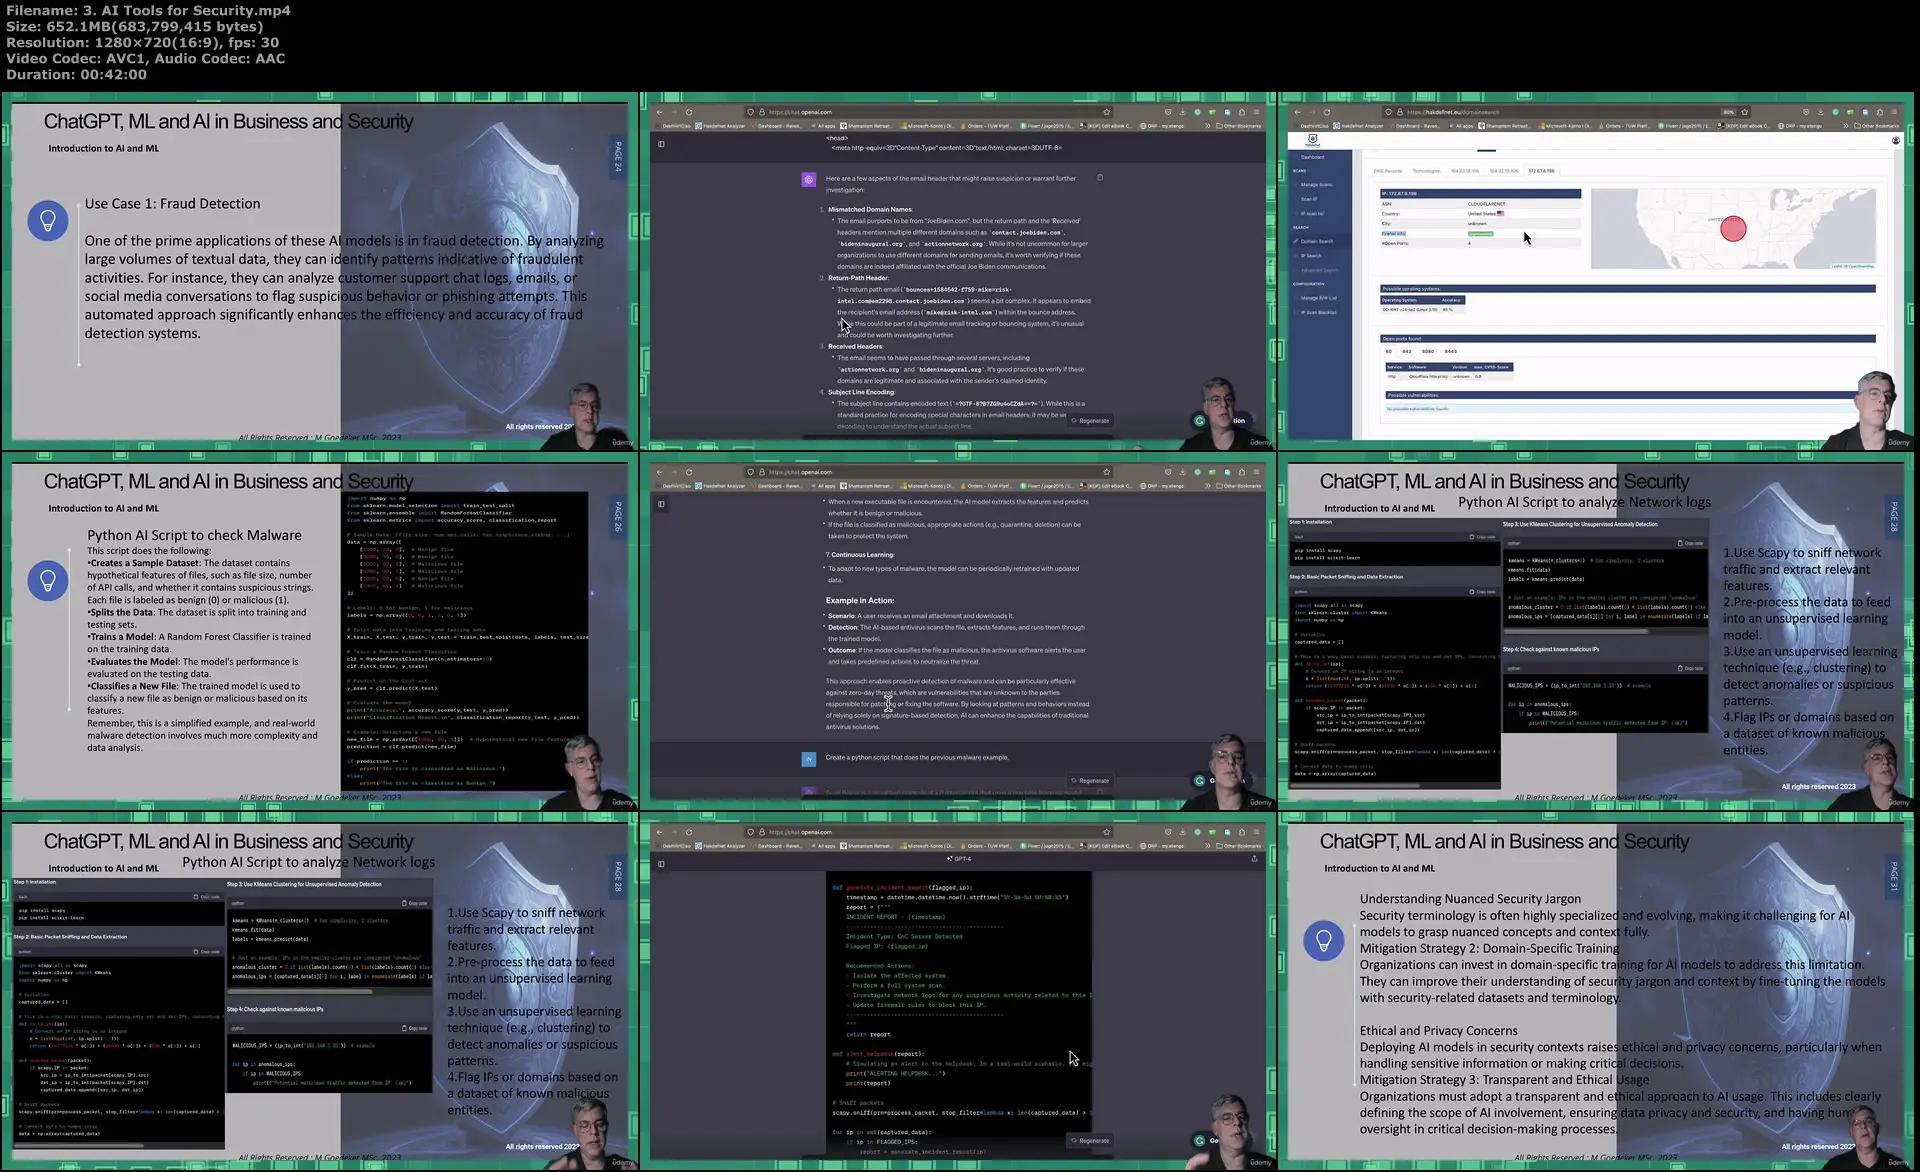Click red location marker on the map
This screenshot has width=1920, height=1172.
(x=1733, y=228)
